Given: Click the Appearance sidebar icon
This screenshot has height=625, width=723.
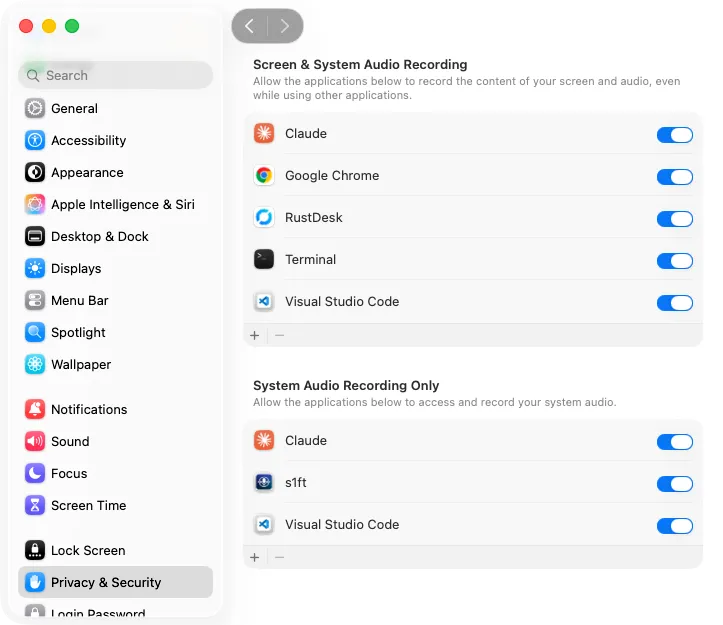Looking at the screenshot, I should pyautogui.click(x=35, y=173).
